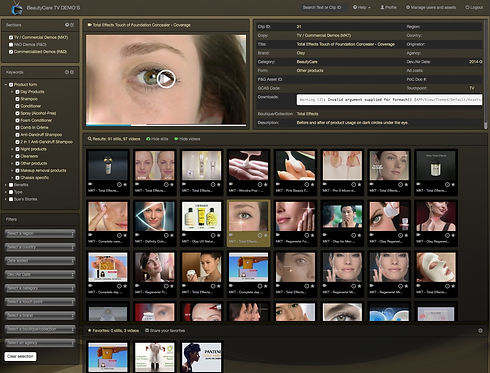This screenshot has width=490, height=373.
Task: Click the video camera icon under the Definity woman thumbnail
Action: pos(137,235)
